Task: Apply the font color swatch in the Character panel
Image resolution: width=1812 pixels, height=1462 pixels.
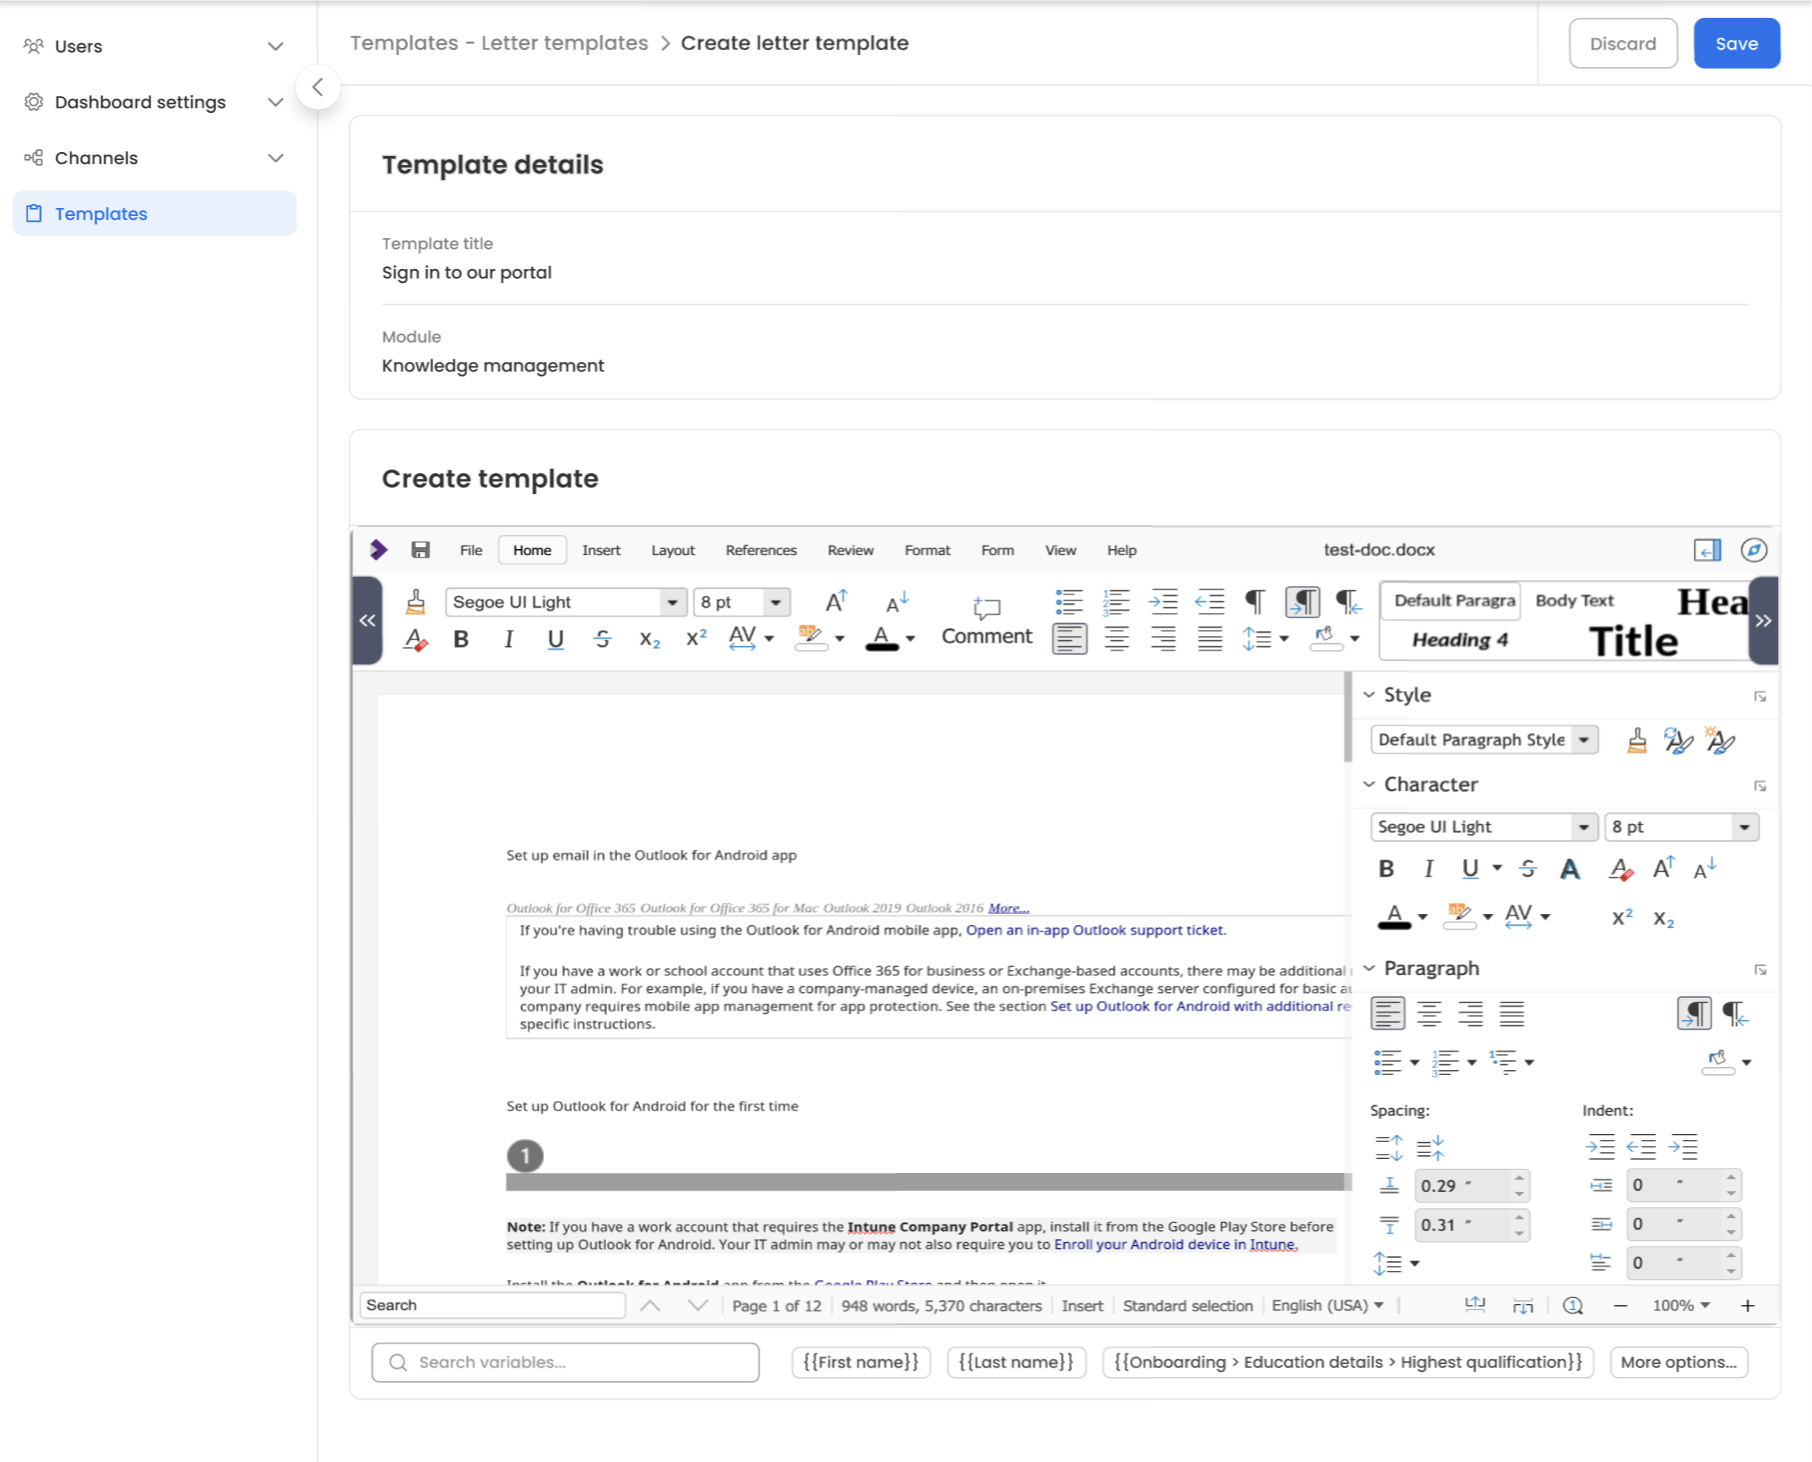Action: pyautogui.click(x=1394, y=917)
